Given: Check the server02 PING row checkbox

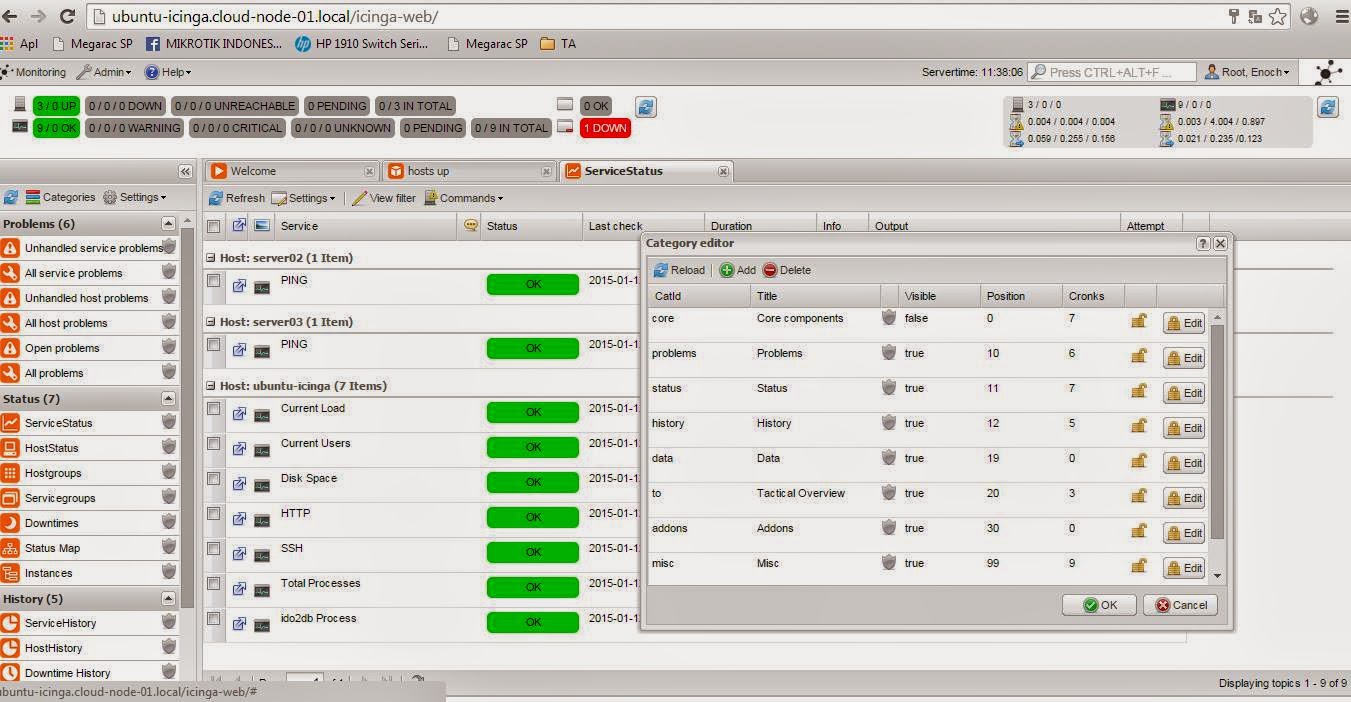Looking at the screenshot, I should (213, 281).
